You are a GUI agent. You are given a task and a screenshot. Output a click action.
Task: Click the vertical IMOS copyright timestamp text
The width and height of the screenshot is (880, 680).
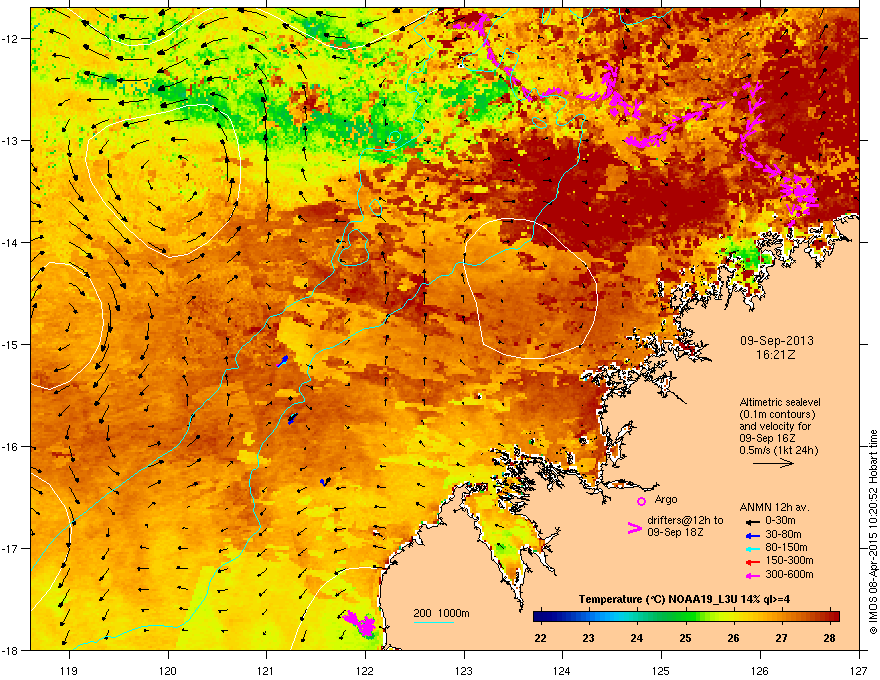pyautogui.click(x=873, y=532)
